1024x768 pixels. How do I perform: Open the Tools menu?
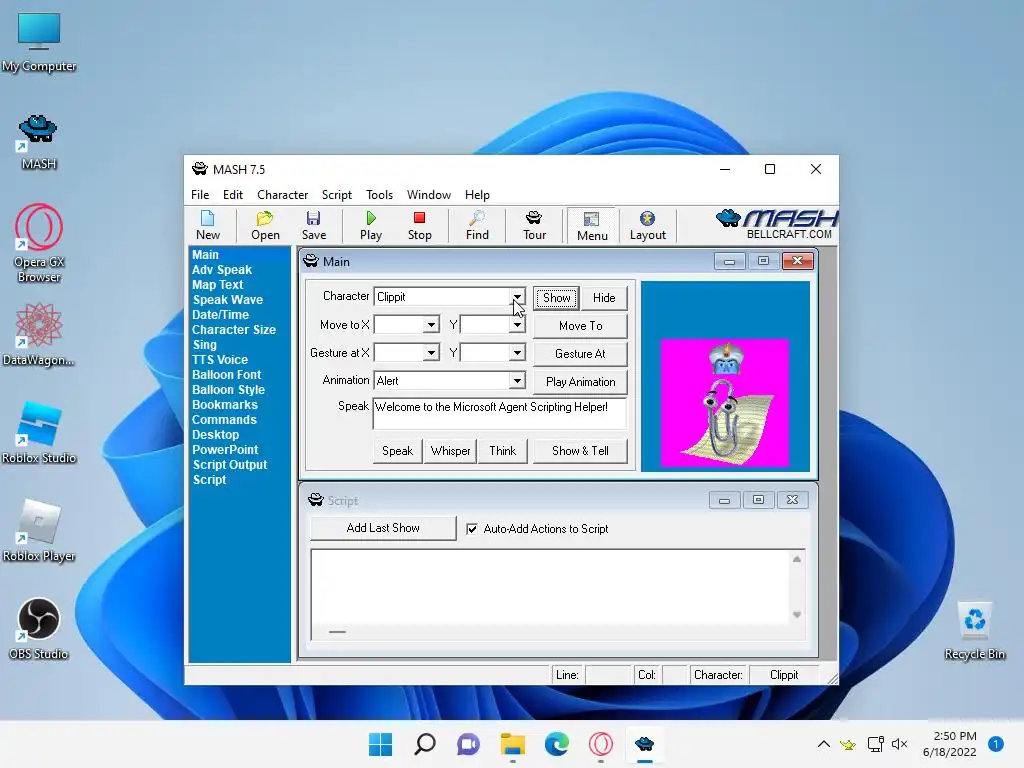point(379,195)
